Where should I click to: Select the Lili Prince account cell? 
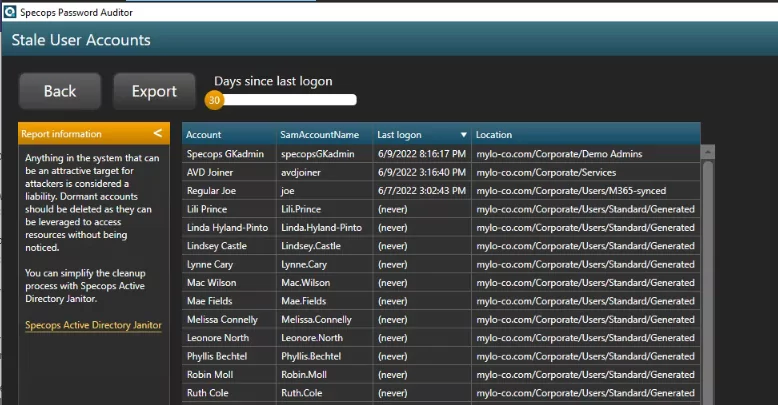click(229, 209)
